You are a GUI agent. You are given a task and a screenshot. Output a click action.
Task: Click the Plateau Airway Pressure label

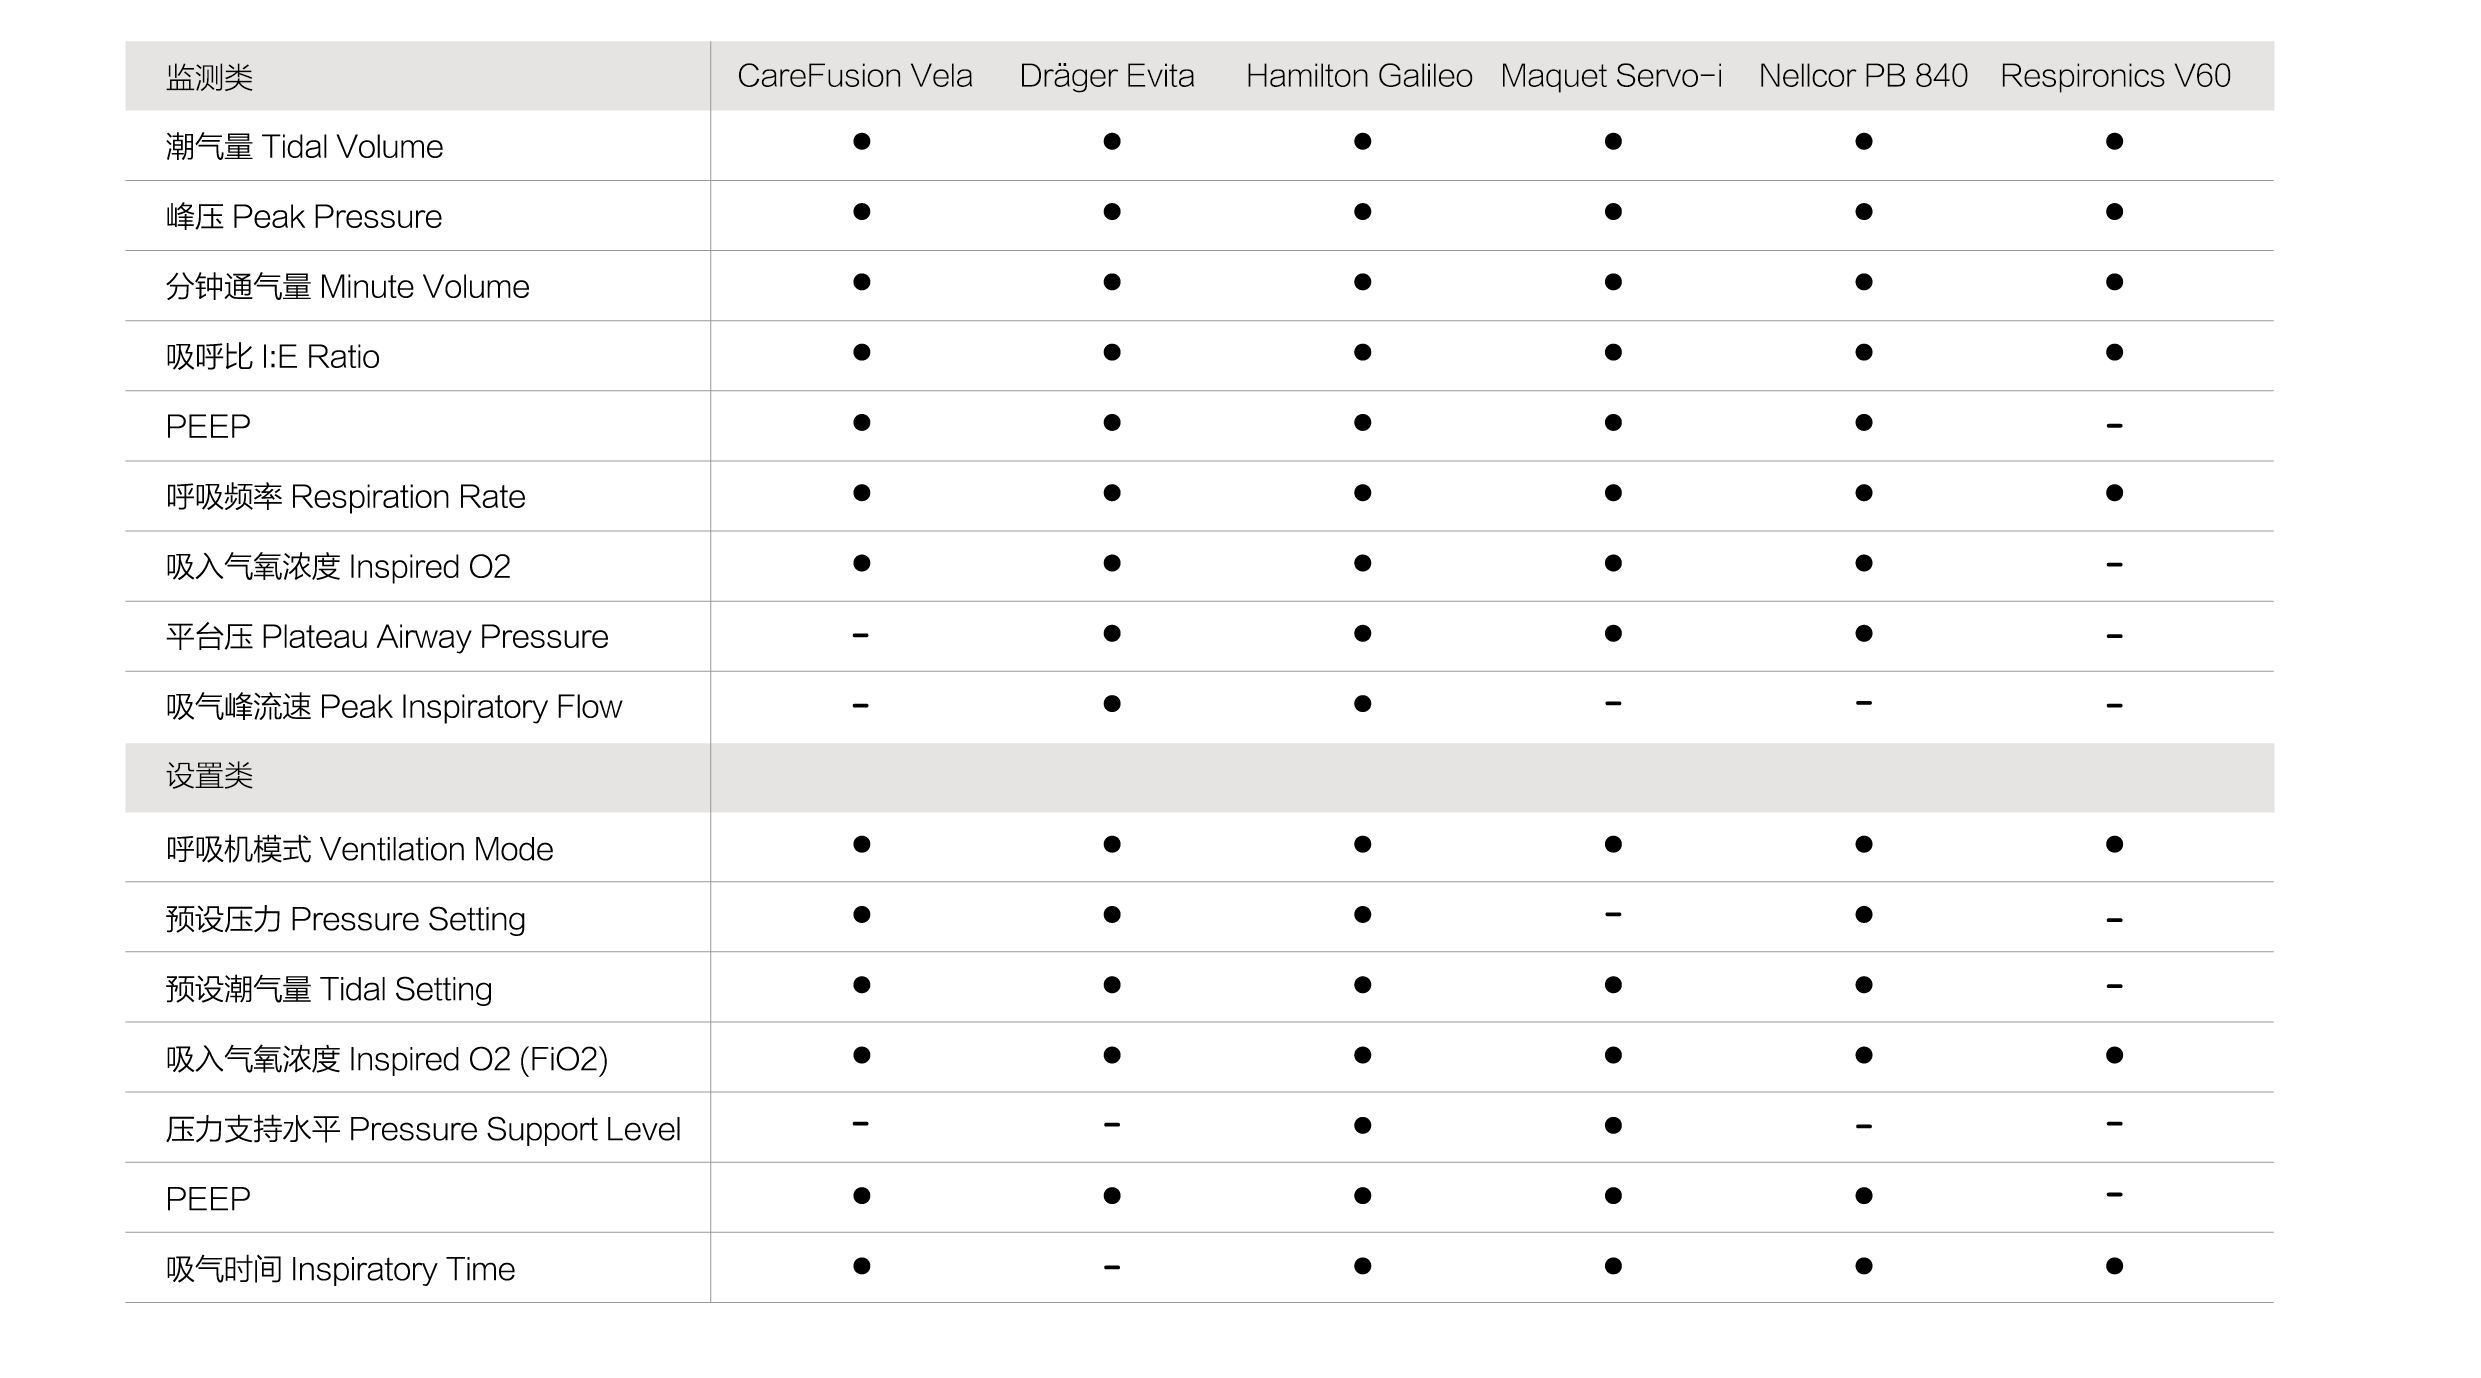tap(386, 637)
